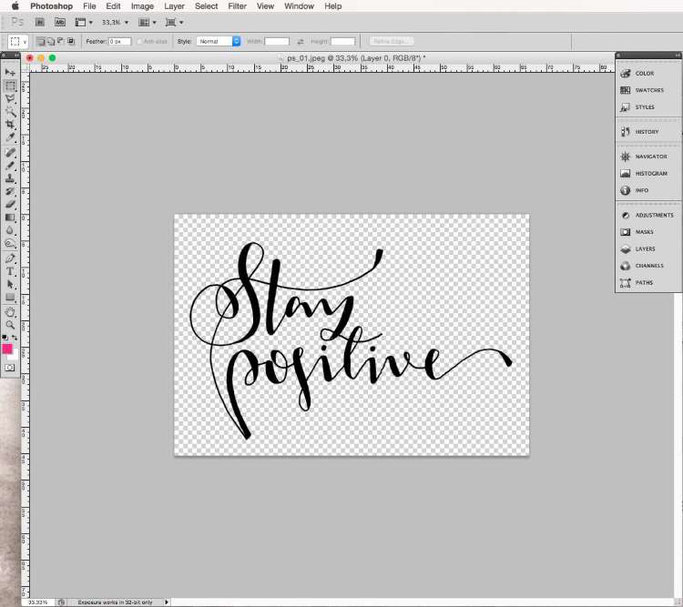This screenshot has height=607, width=683.
Task: Open the File menu
Action: point(89,6)
